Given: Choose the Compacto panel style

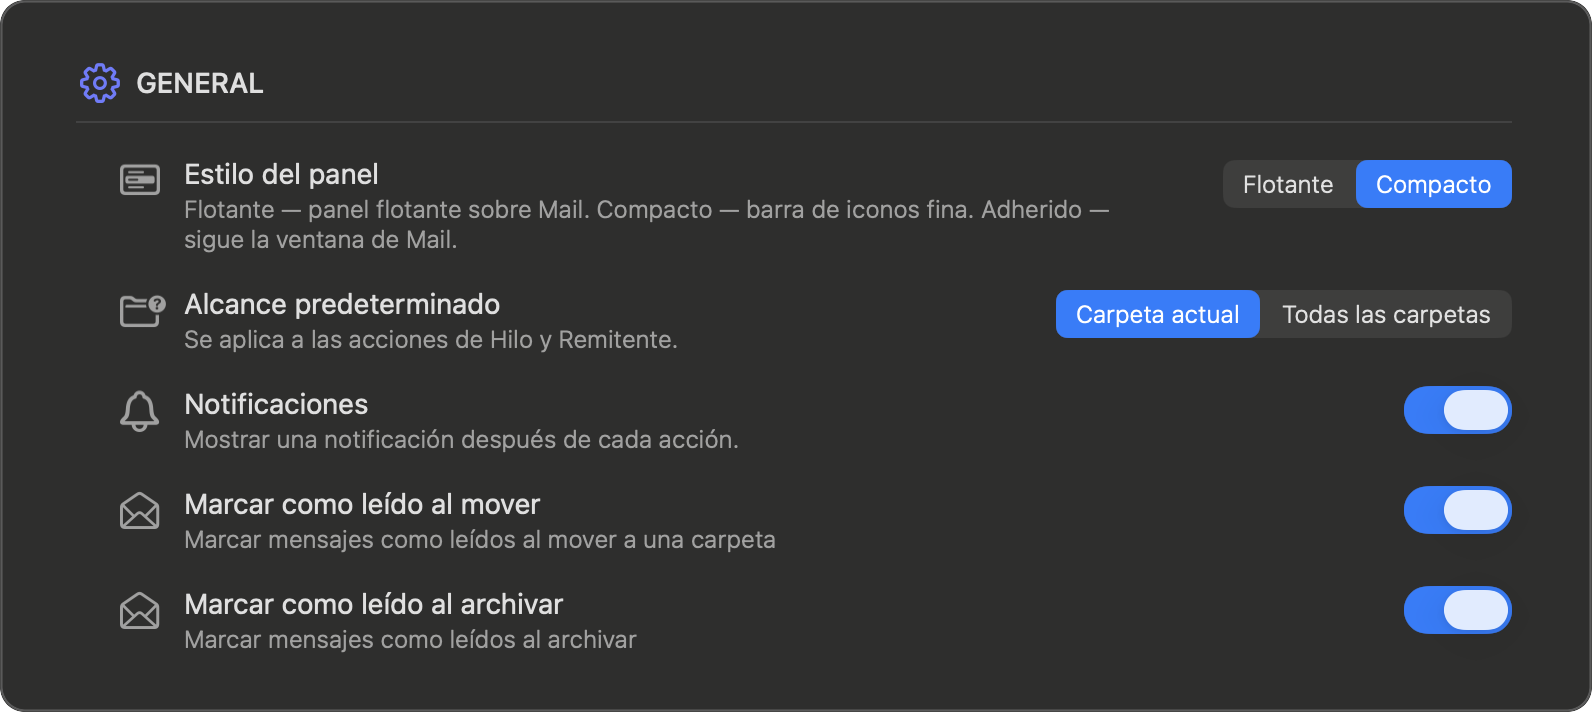Looking at the screenshot, I should 1433,184.
